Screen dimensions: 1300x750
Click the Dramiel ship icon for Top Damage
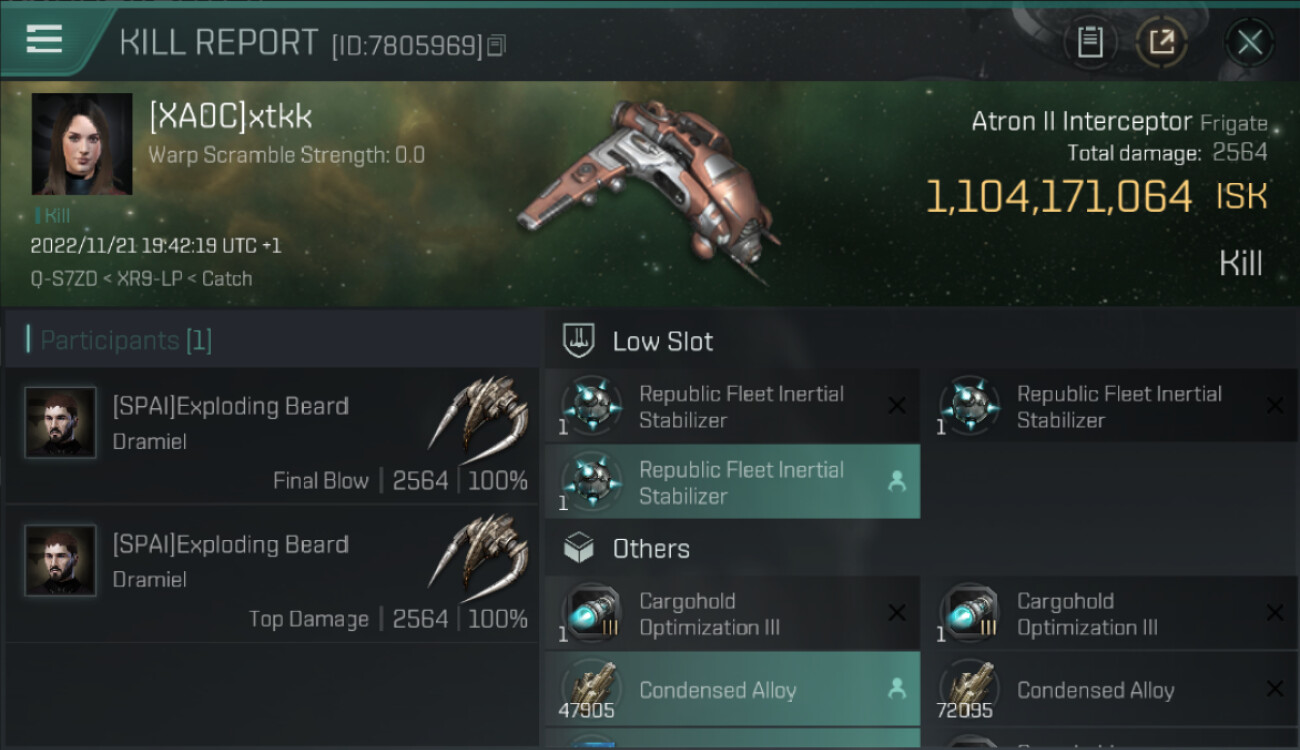(480, 553)
